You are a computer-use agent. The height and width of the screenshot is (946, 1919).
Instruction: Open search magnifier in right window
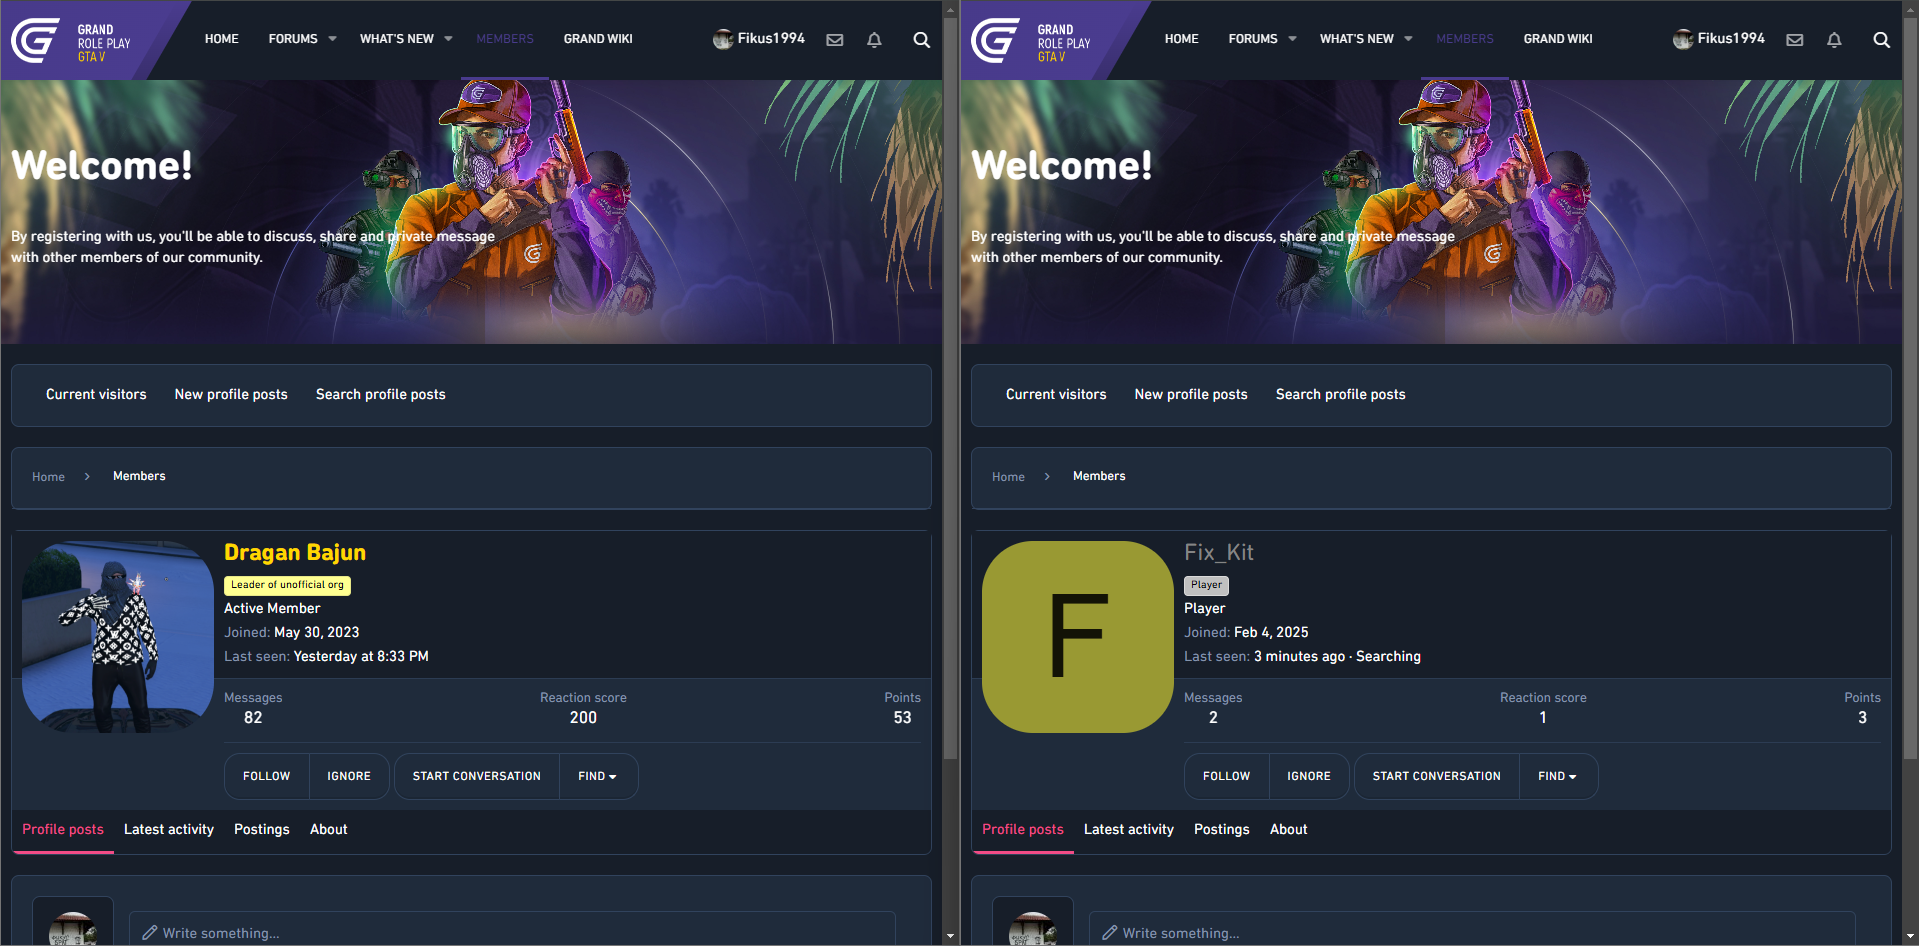pos(1882,40)
